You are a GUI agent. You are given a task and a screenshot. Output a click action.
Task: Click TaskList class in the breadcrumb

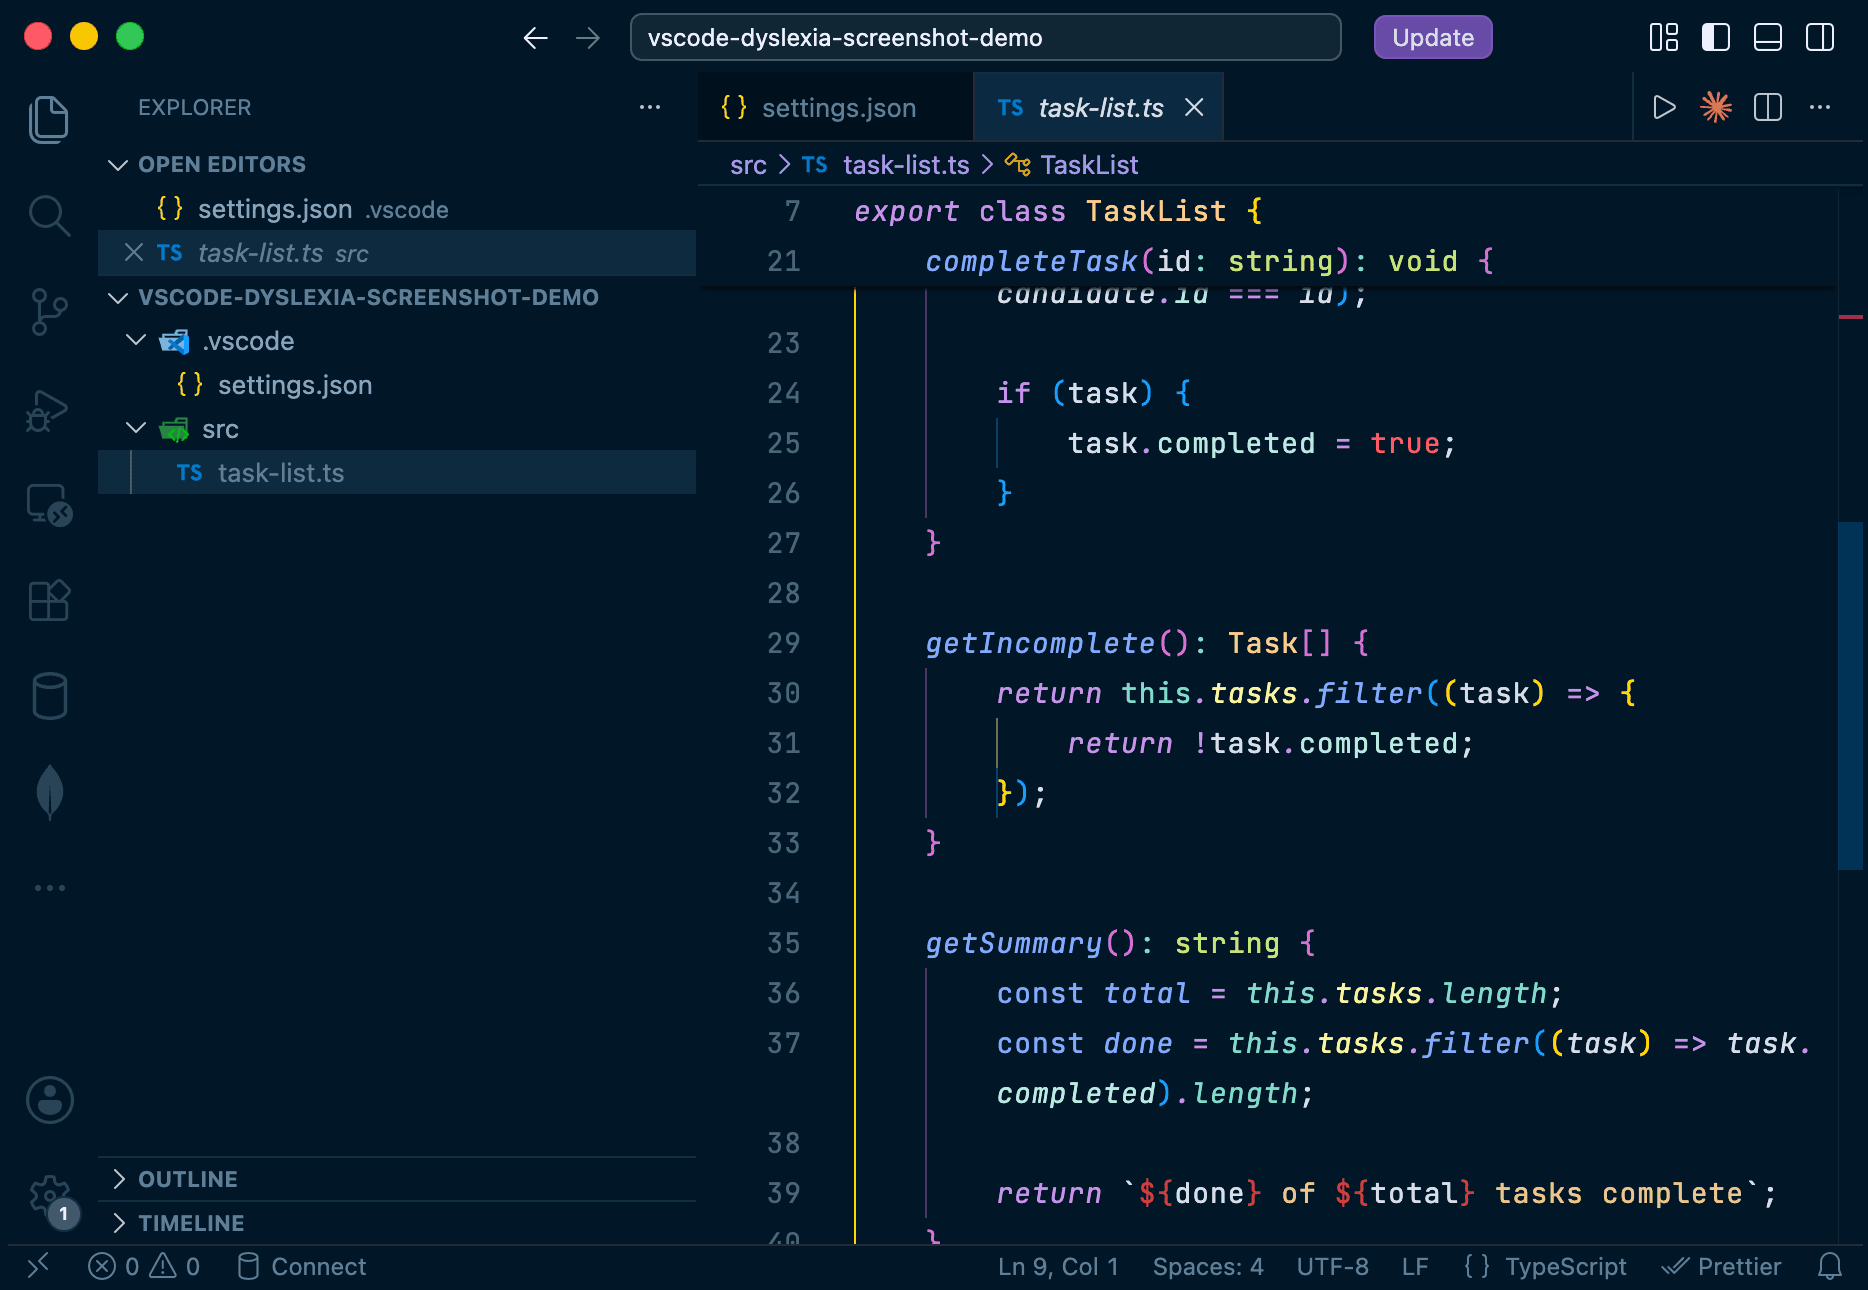point(1088,165)
